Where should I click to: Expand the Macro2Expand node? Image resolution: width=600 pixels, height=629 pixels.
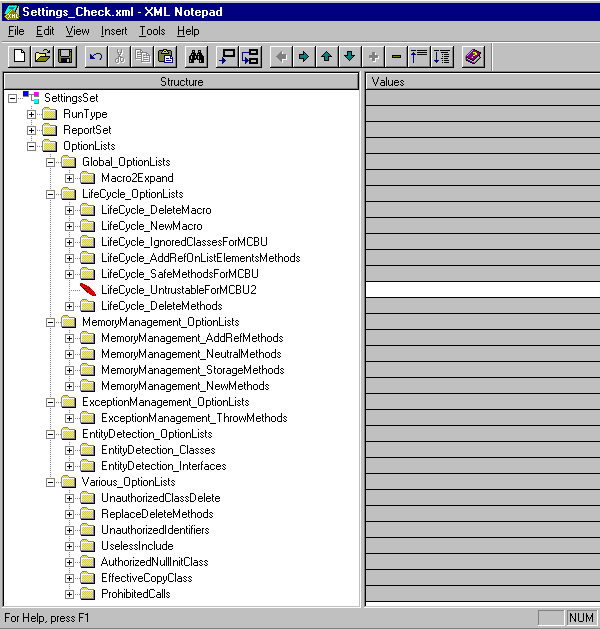point(69,178)
